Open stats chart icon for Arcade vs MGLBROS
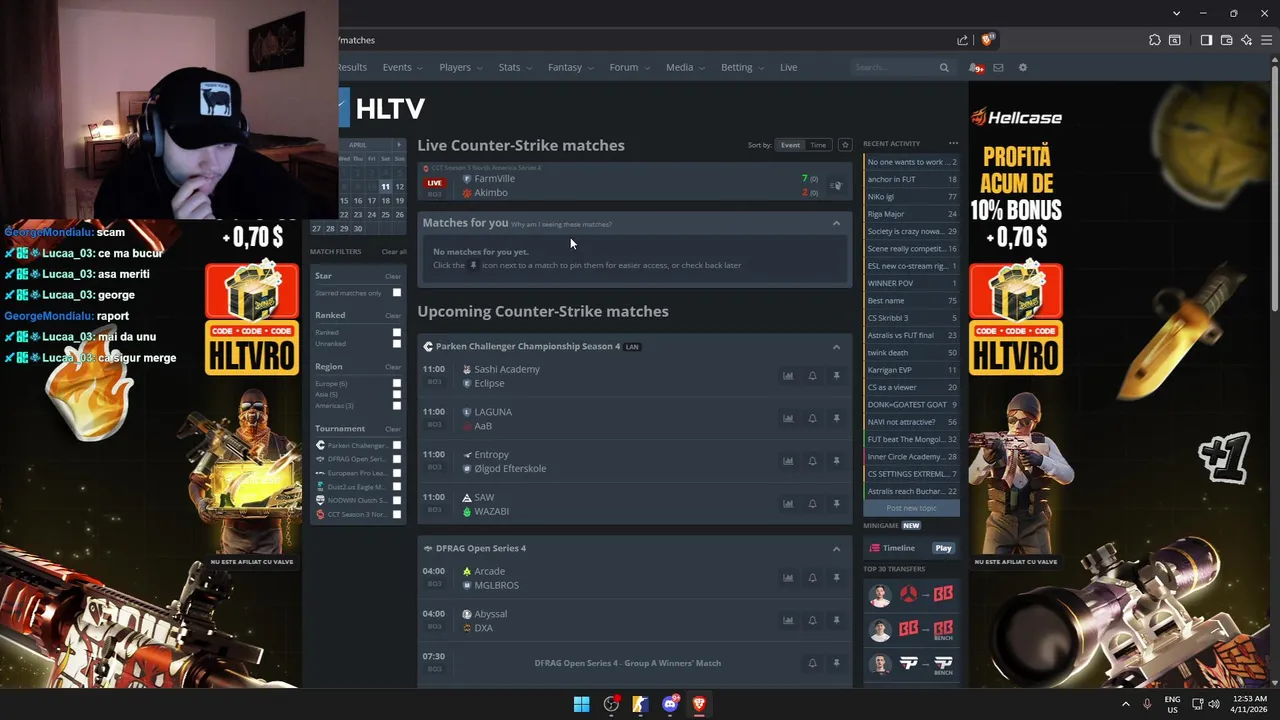Screen dimensions: 1280x720 788,578
